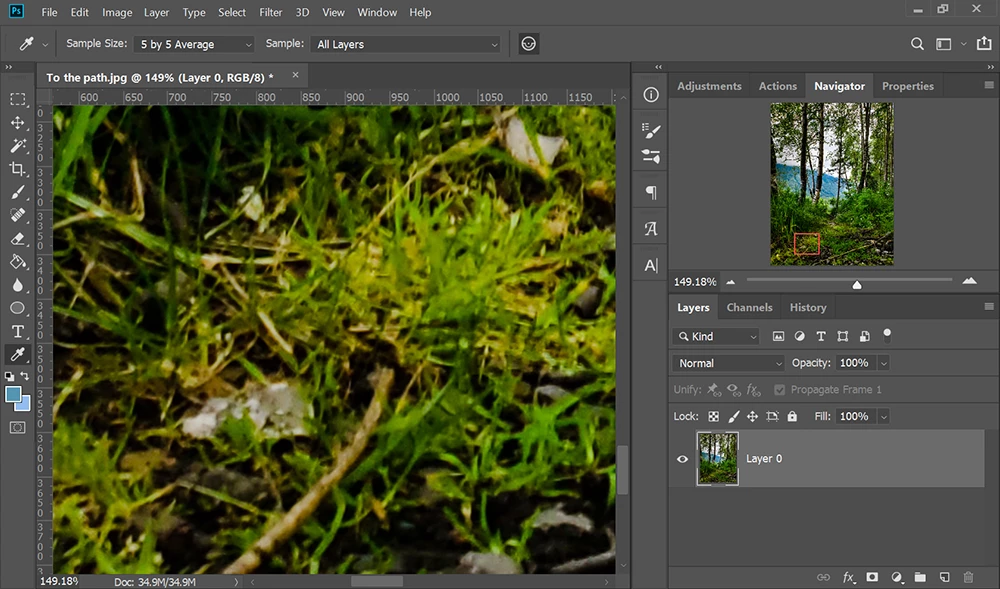Toggle lock all

point(792,416)
